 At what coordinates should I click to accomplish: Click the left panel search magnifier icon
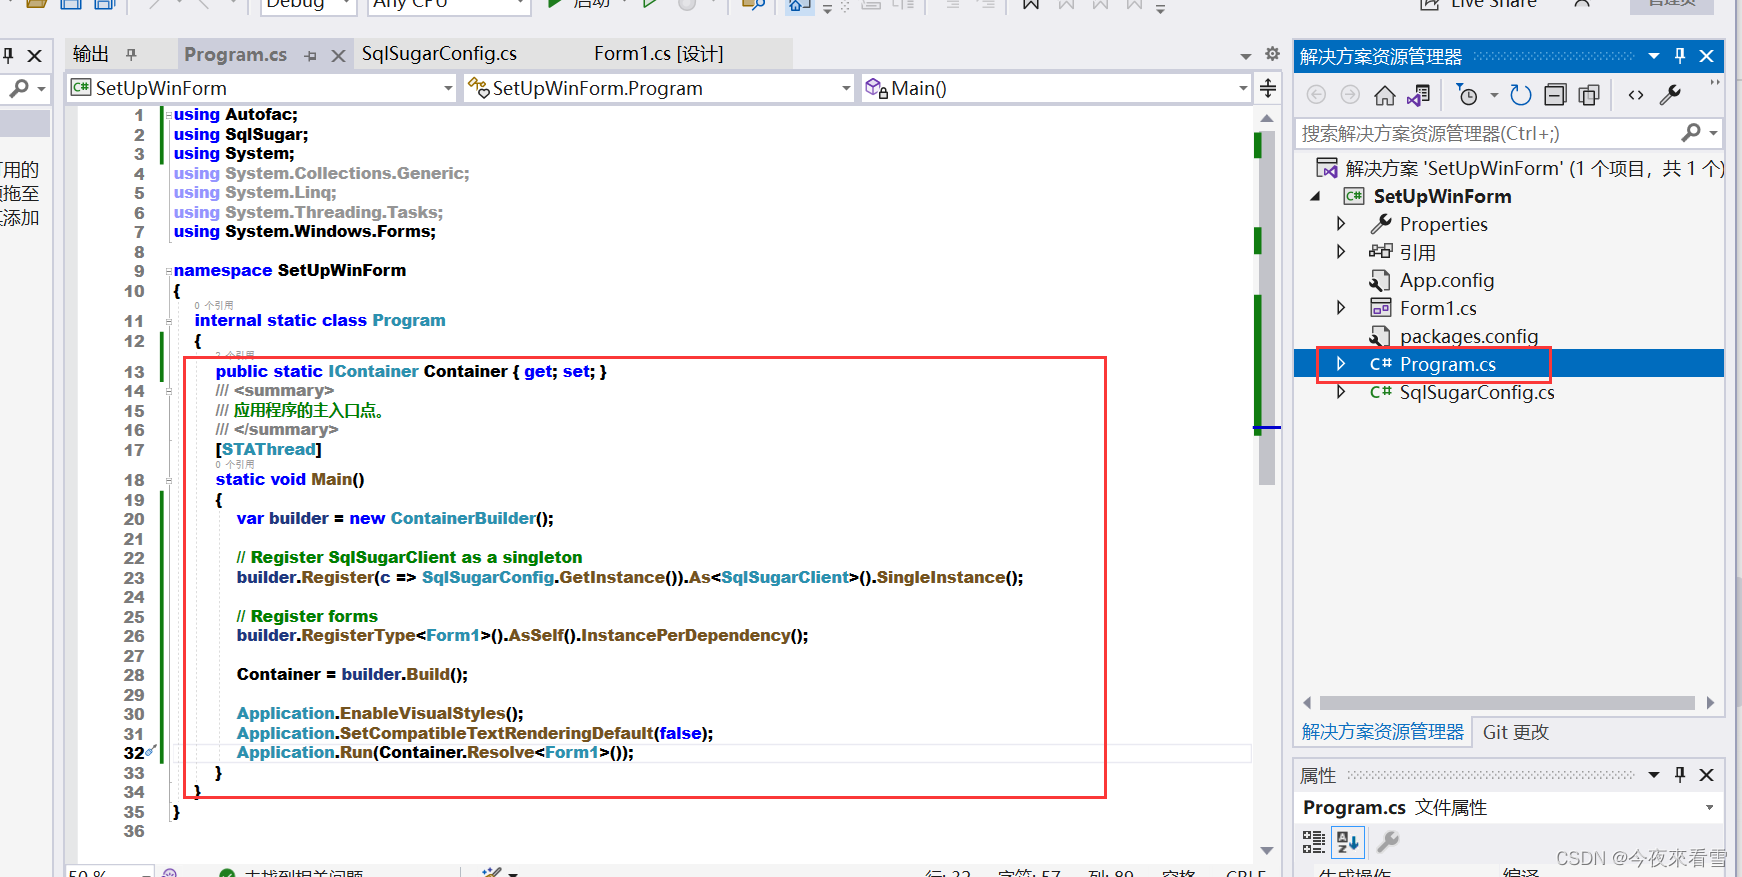coord(18,89)
